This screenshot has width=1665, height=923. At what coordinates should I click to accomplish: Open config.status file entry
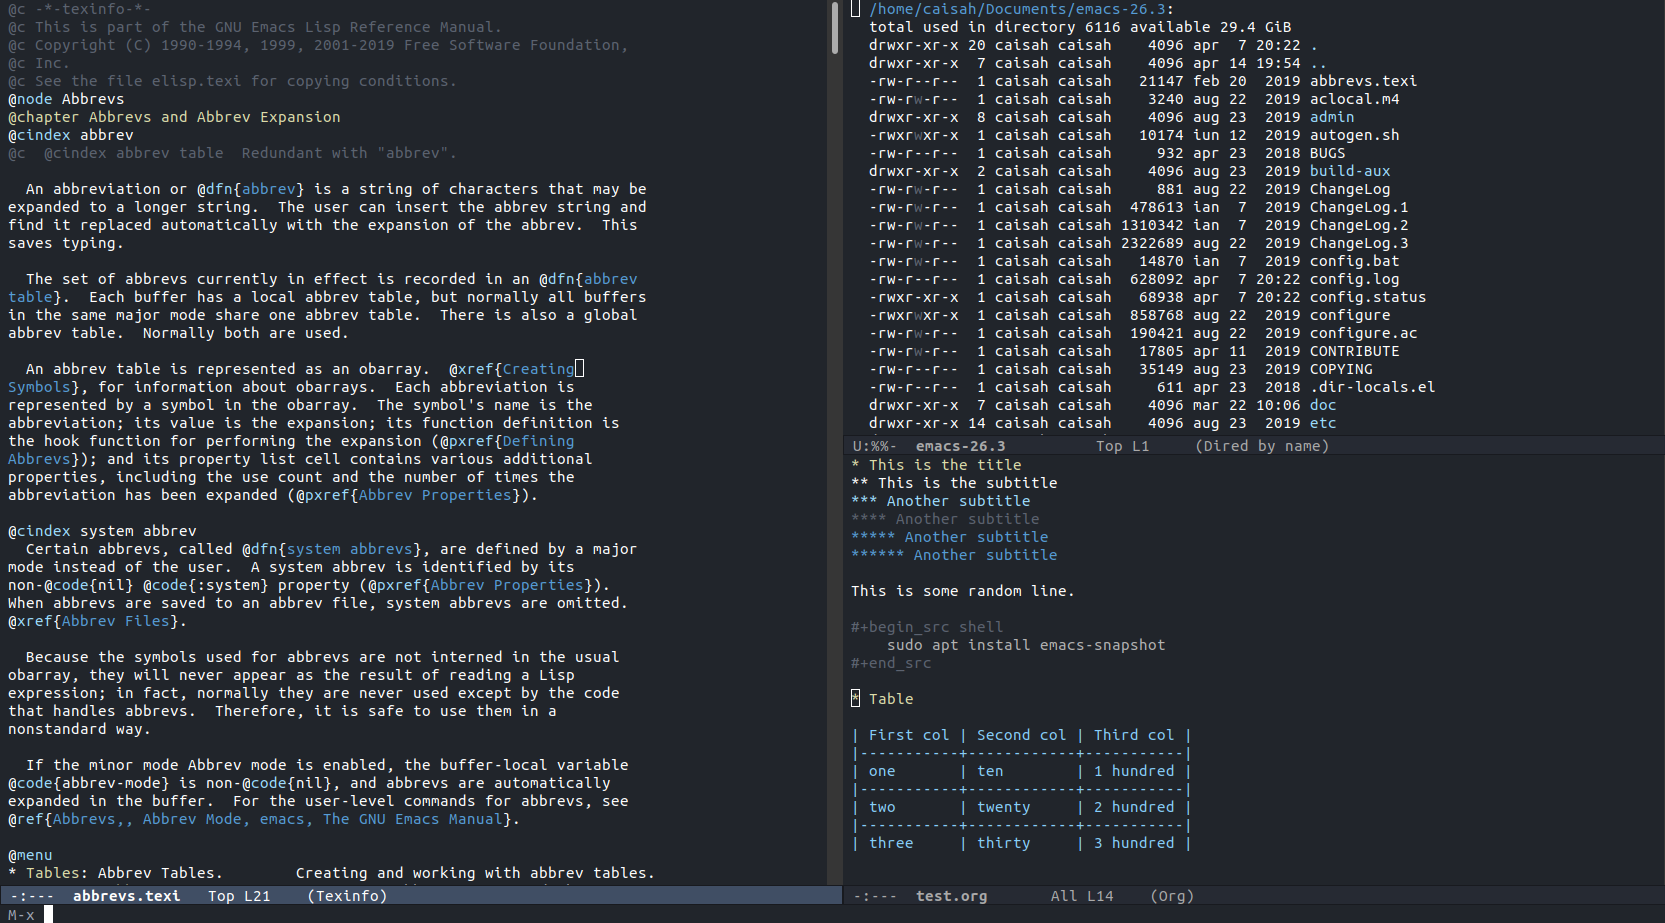[x=1368, y=297]
